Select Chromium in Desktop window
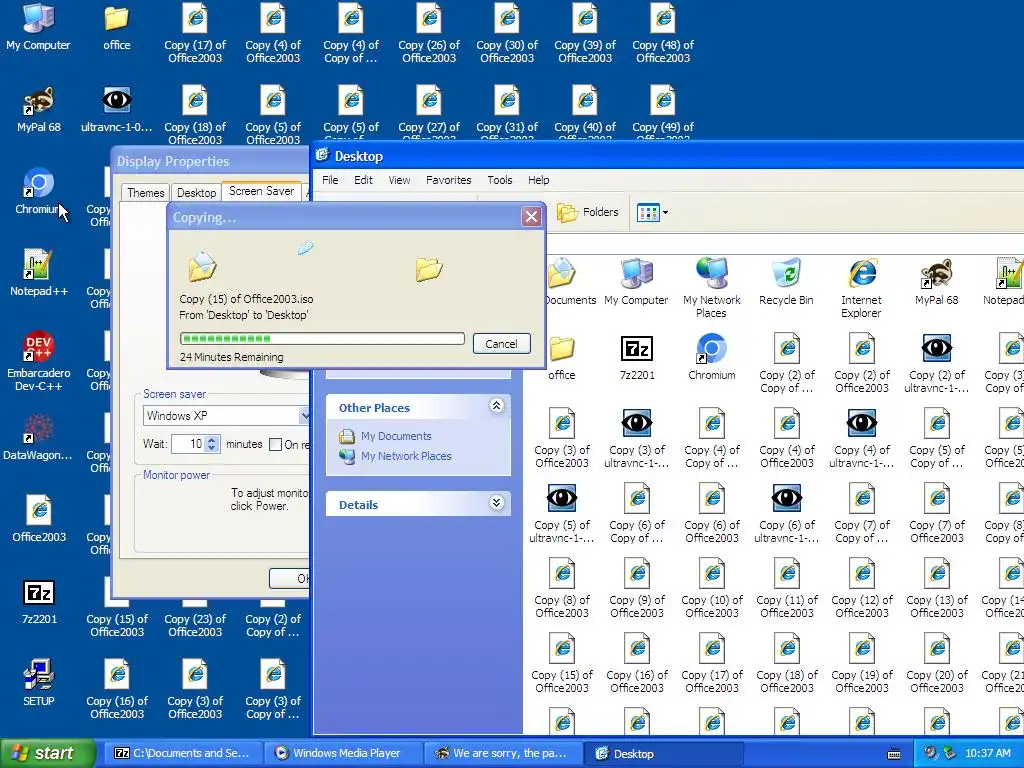The height and width of the screenshot is (768, 1024). (x=711, y=357)
